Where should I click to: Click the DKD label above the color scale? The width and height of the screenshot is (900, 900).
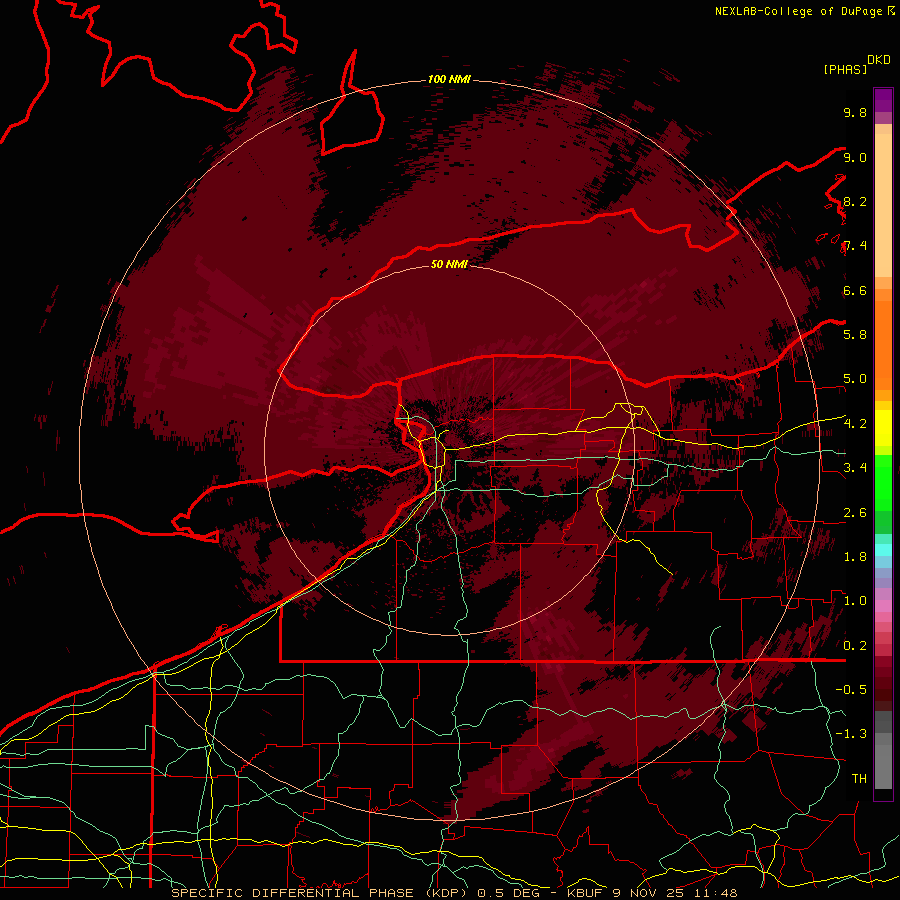coord(878,60)
